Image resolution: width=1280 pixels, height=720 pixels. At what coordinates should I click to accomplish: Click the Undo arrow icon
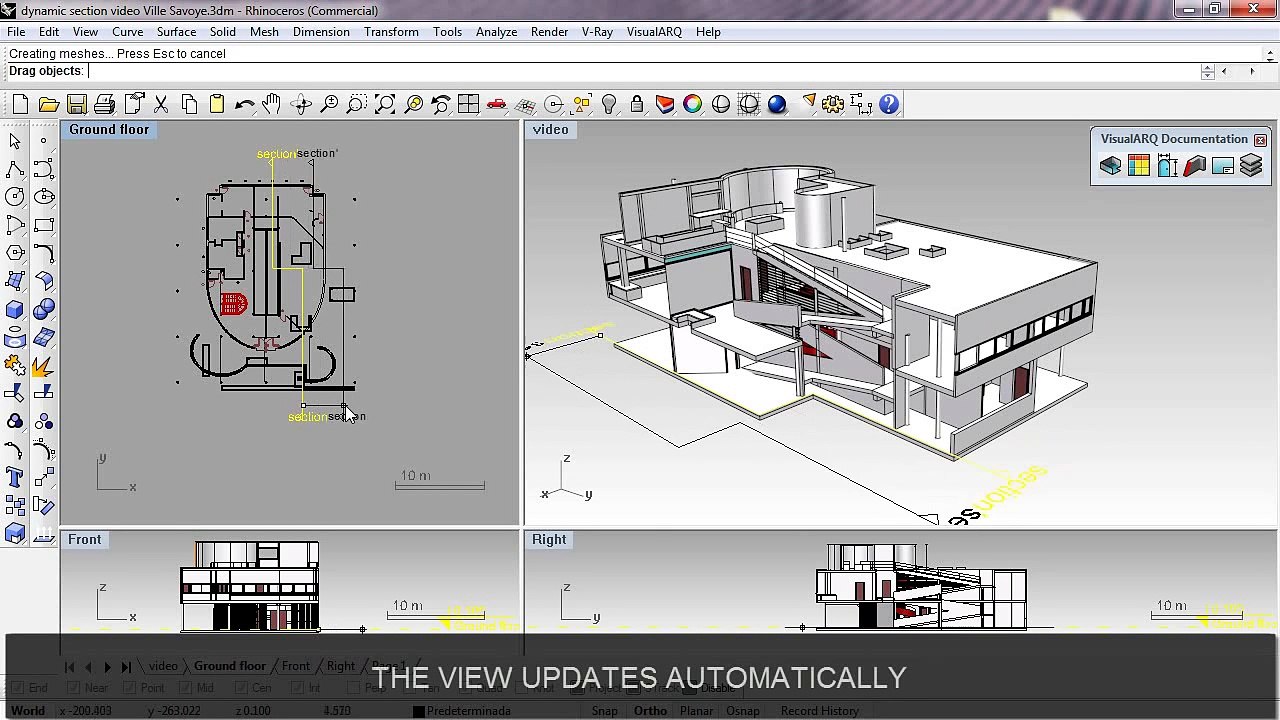click(244, 104)
